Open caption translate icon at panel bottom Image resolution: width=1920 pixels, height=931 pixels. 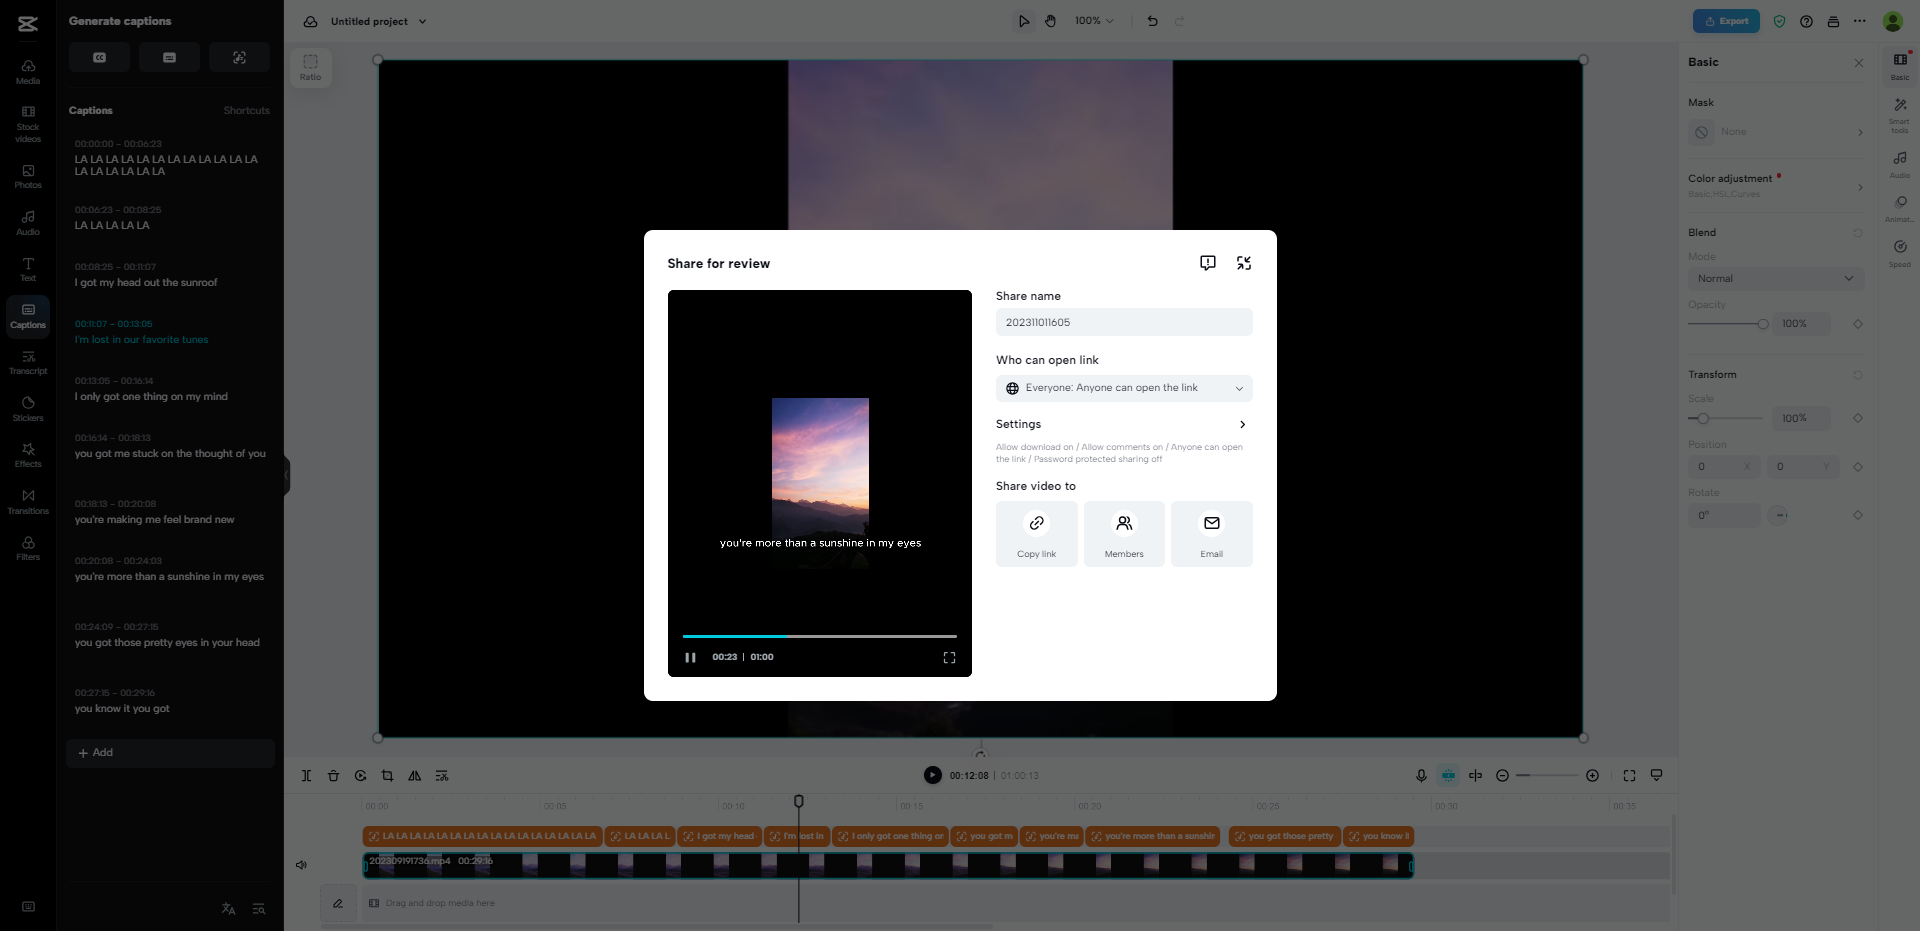click(228, 909)
